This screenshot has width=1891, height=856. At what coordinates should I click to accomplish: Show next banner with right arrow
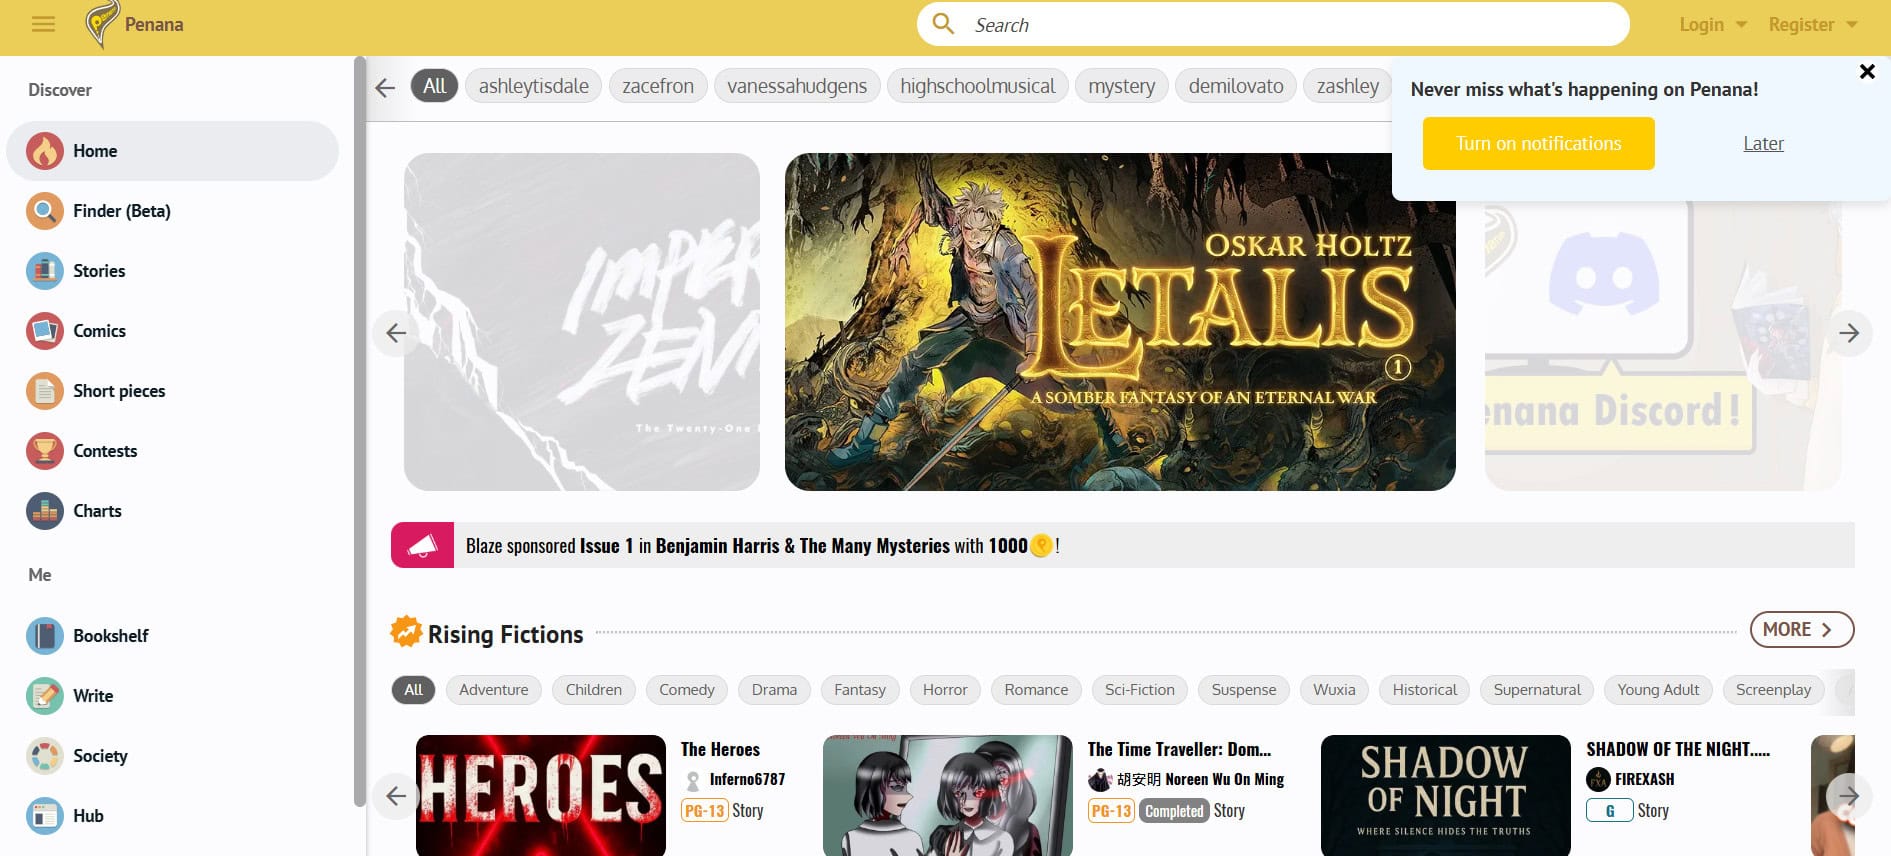click(x=1848, y=333)
